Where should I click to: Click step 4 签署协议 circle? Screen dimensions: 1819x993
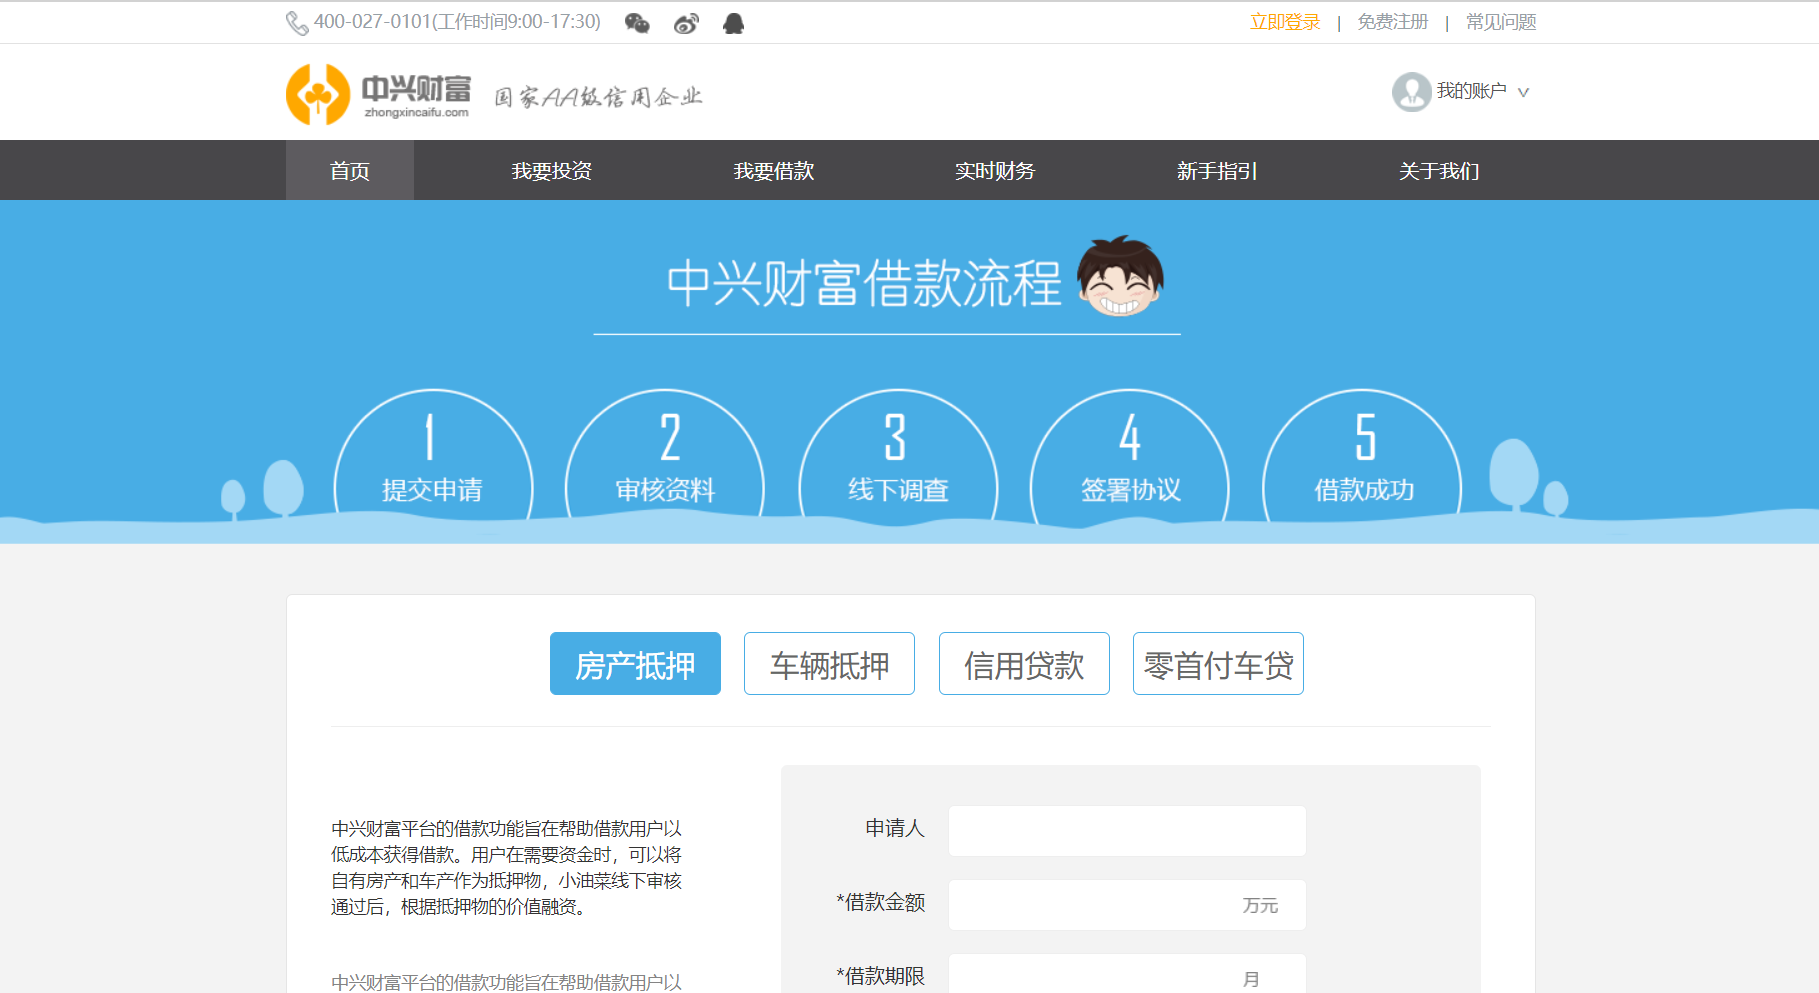(1130, 456)
